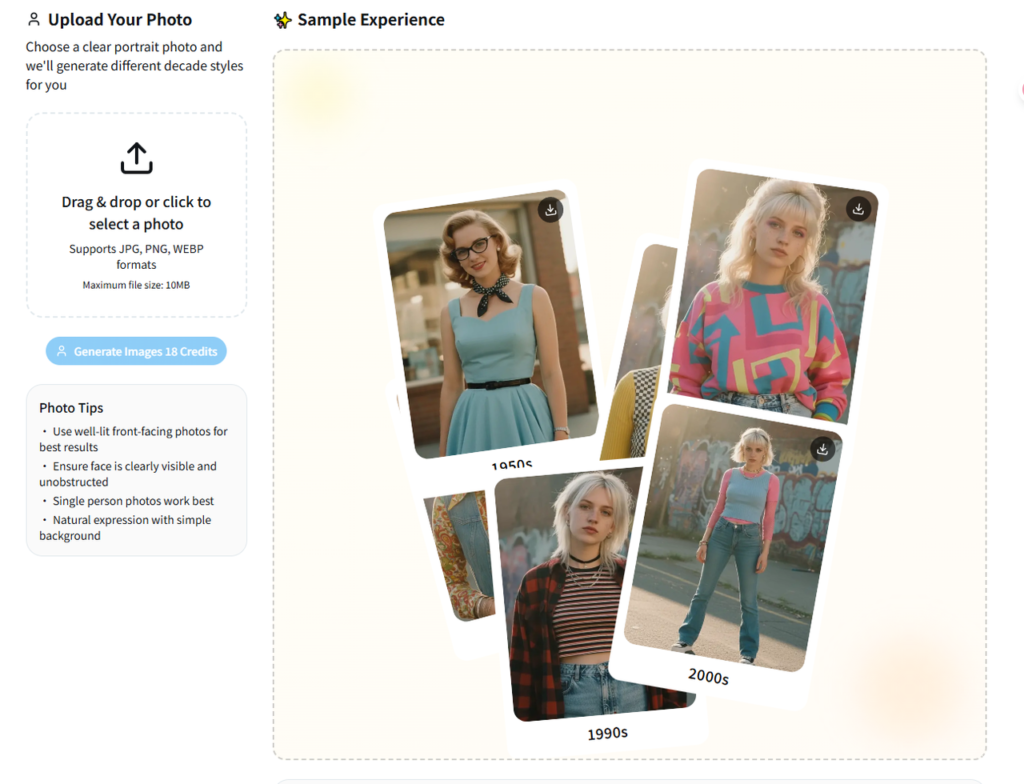
Task: Download the pink geometric sweater photo
Action: [x=858, y=208]
